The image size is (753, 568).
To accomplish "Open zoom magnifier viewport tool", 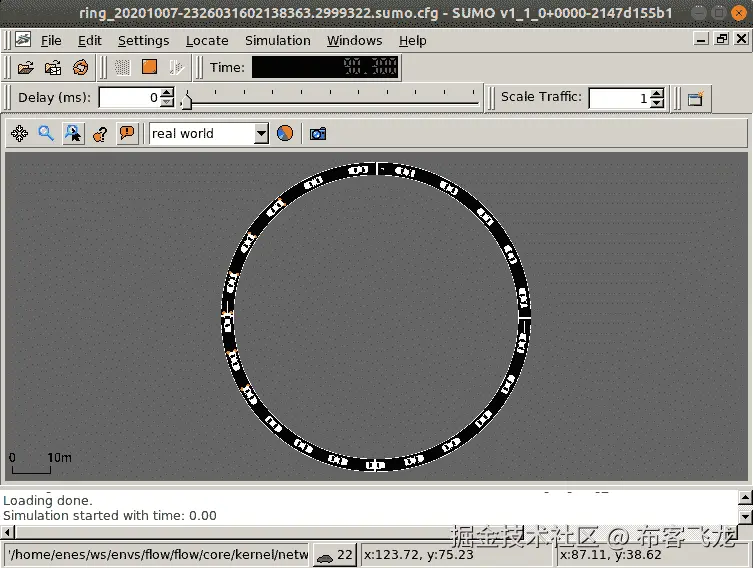I will click(x=46, y=133).
